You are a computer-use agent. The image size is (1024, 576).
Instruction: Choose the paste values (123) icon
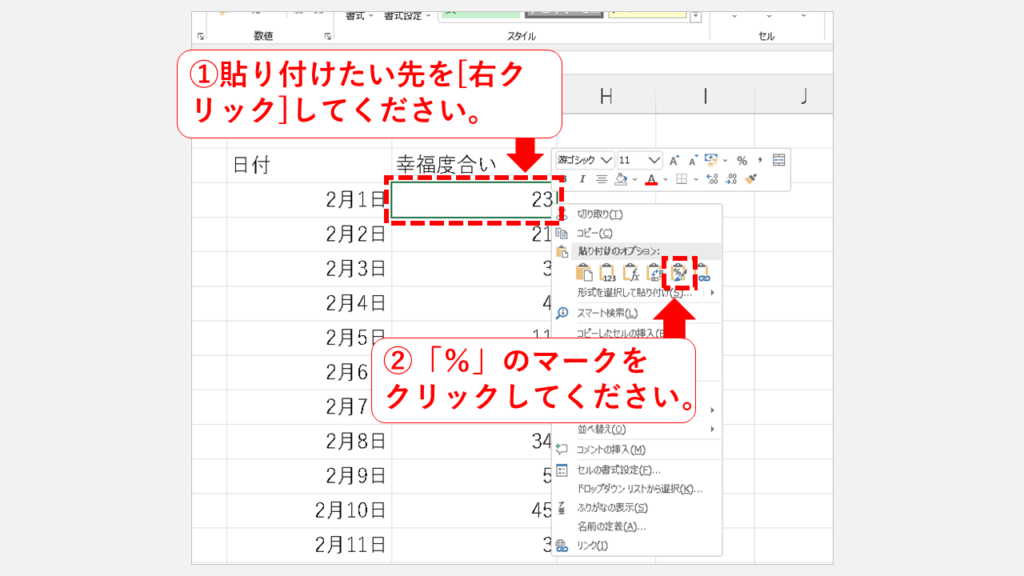(x=608, y=272)
